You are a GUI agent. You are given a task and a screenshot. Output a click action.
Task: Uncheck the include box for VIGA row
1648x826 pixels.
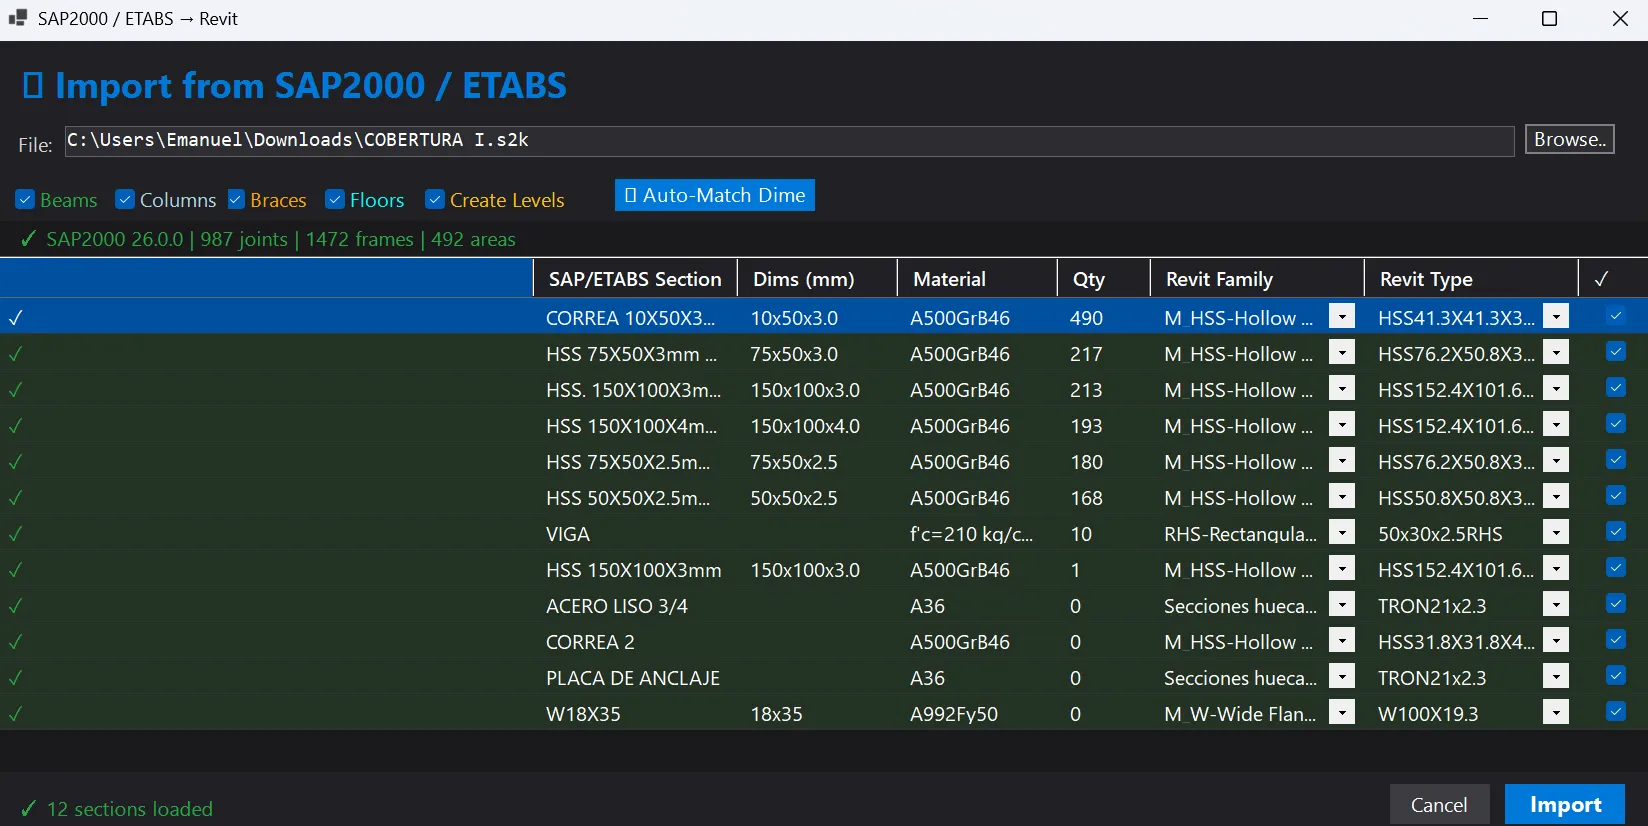(x=1616, y=532)
